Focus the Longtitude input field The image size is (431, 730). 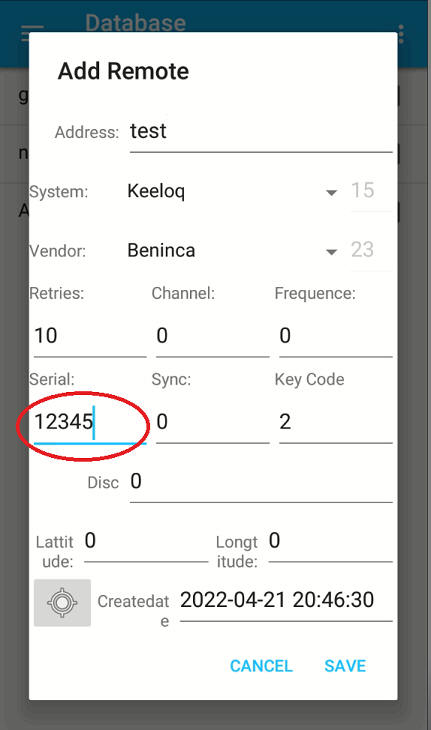330,543
